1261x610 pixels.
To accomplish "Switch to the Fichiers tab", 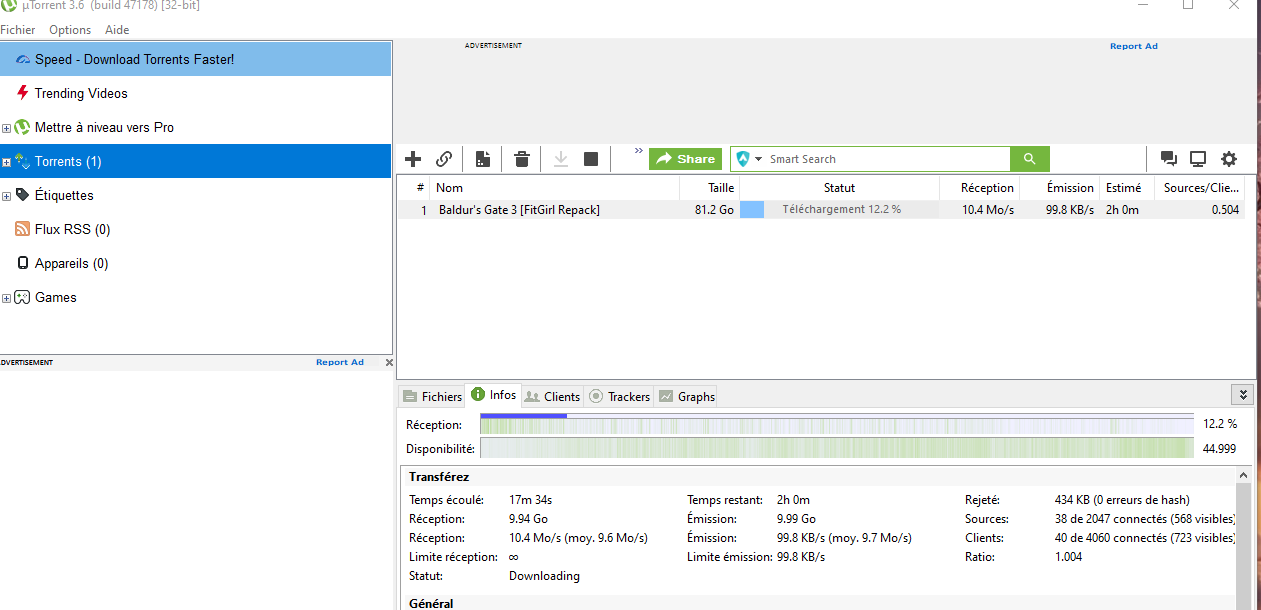I will point(432,396).
